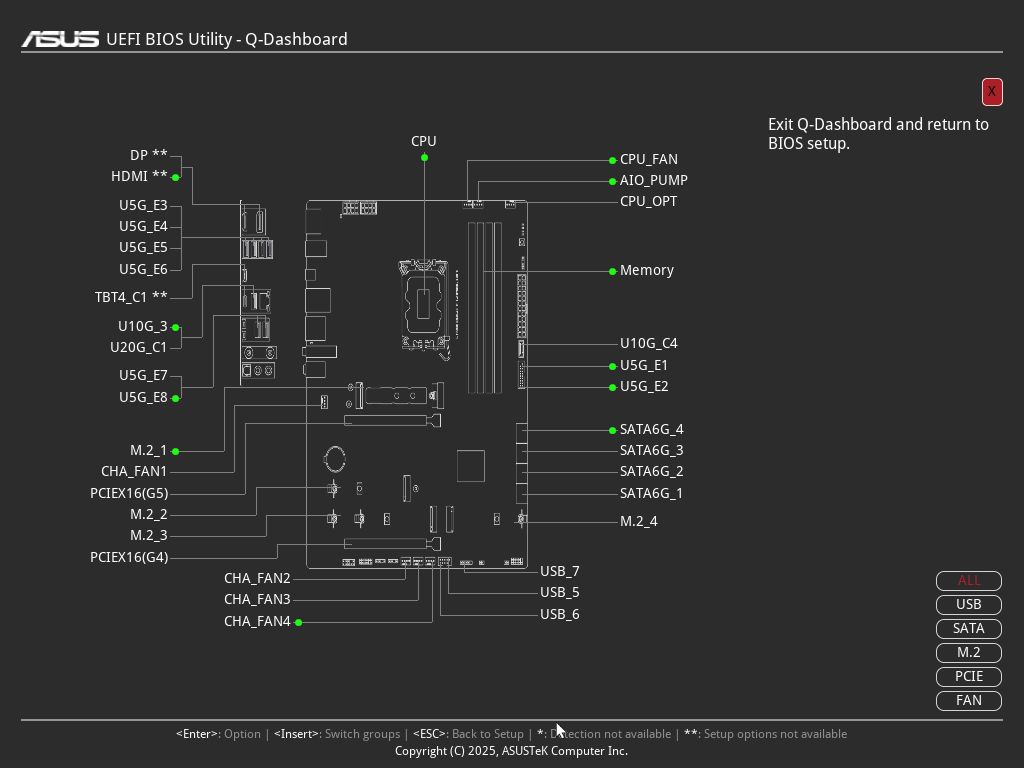Close Q-Dashboard with red X button

point(992,91)
